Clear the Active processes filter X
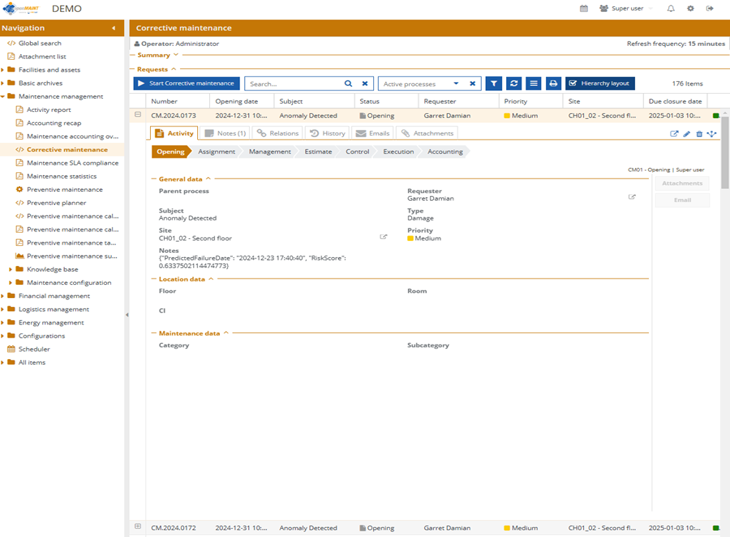 (x=472, y=83)
